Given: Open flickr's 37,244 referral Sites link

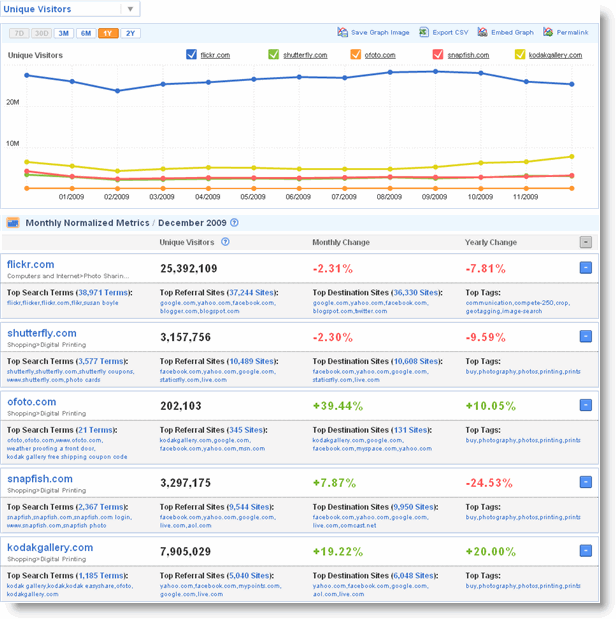Looking at the screenshot, I should coord(251,293).
